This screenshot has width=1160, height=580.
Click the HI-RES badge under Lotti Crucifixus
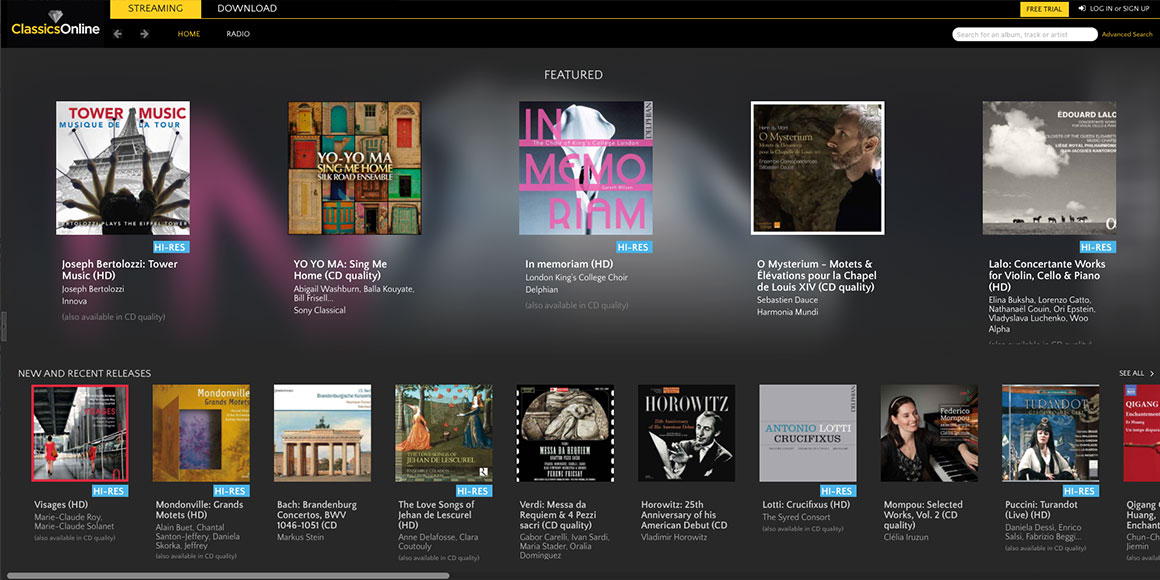[837, 491]
